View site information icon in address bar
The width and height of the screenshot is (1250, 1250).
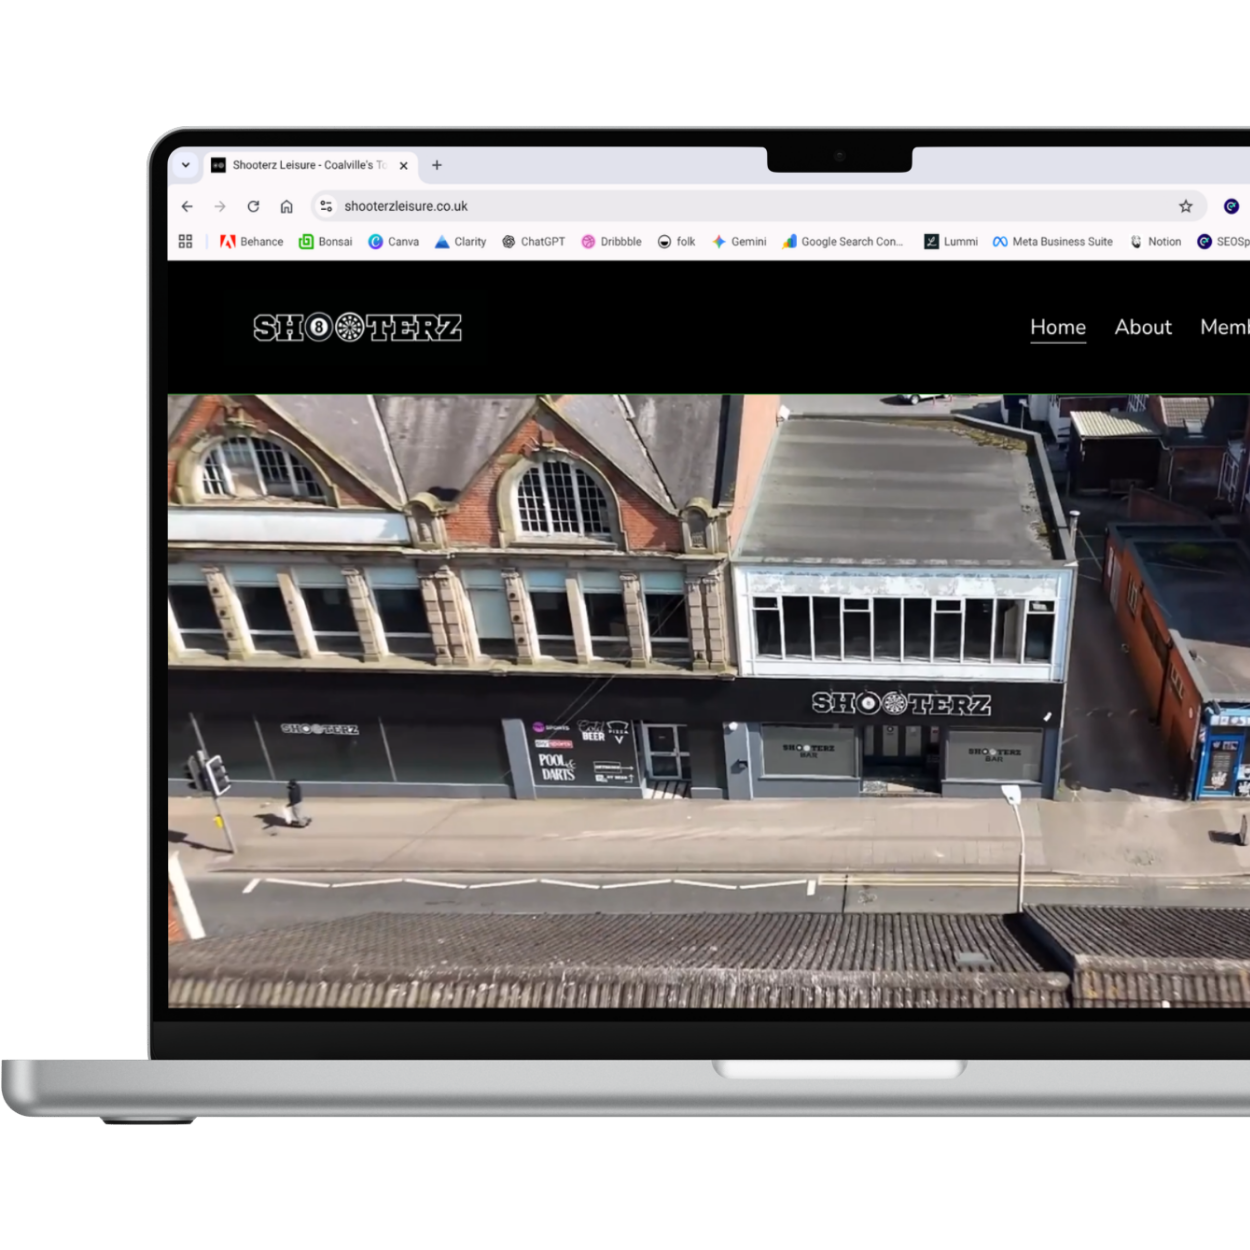326,206
